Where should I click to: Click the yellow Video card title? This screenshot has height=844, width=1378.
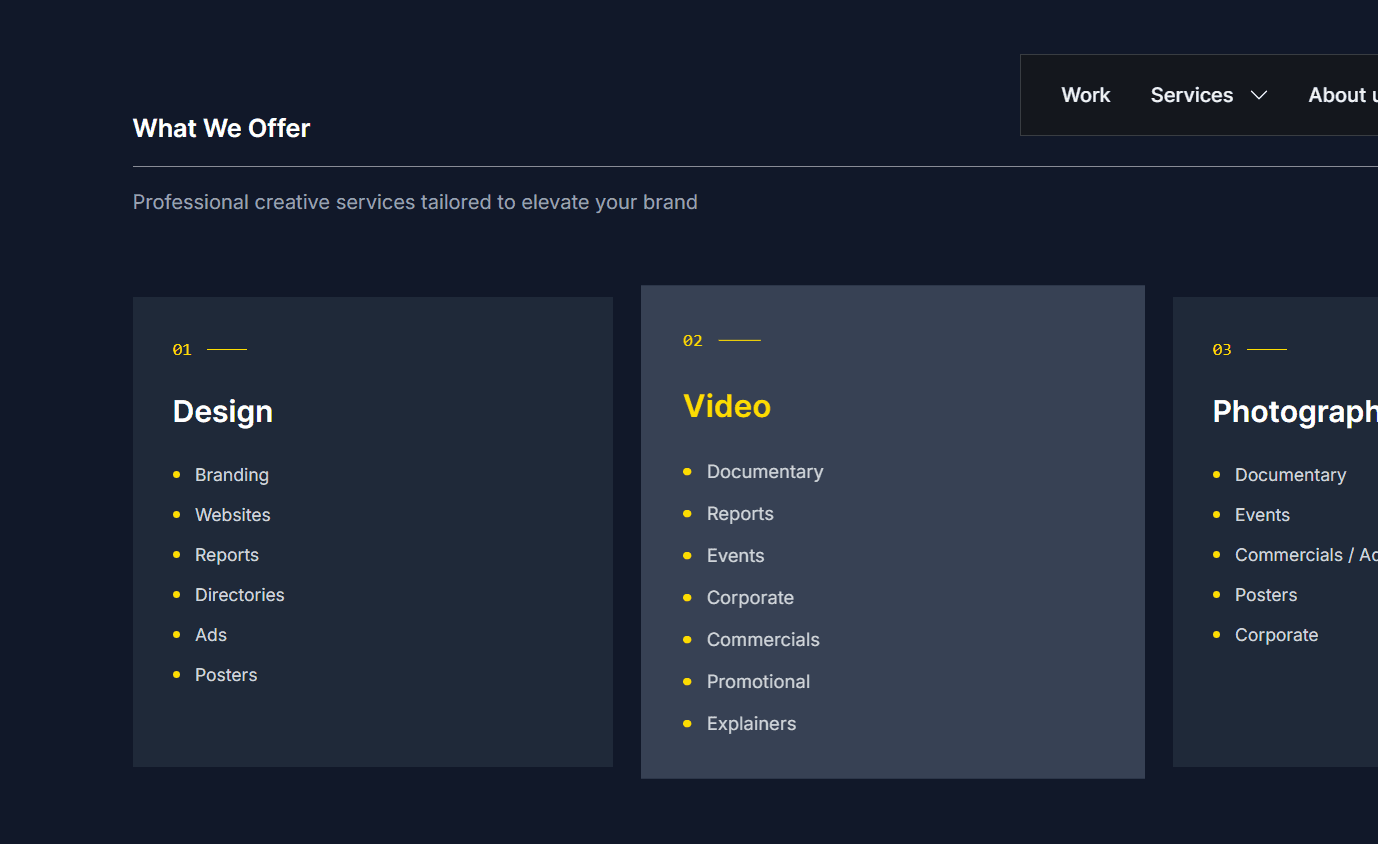tap(727, 406)
